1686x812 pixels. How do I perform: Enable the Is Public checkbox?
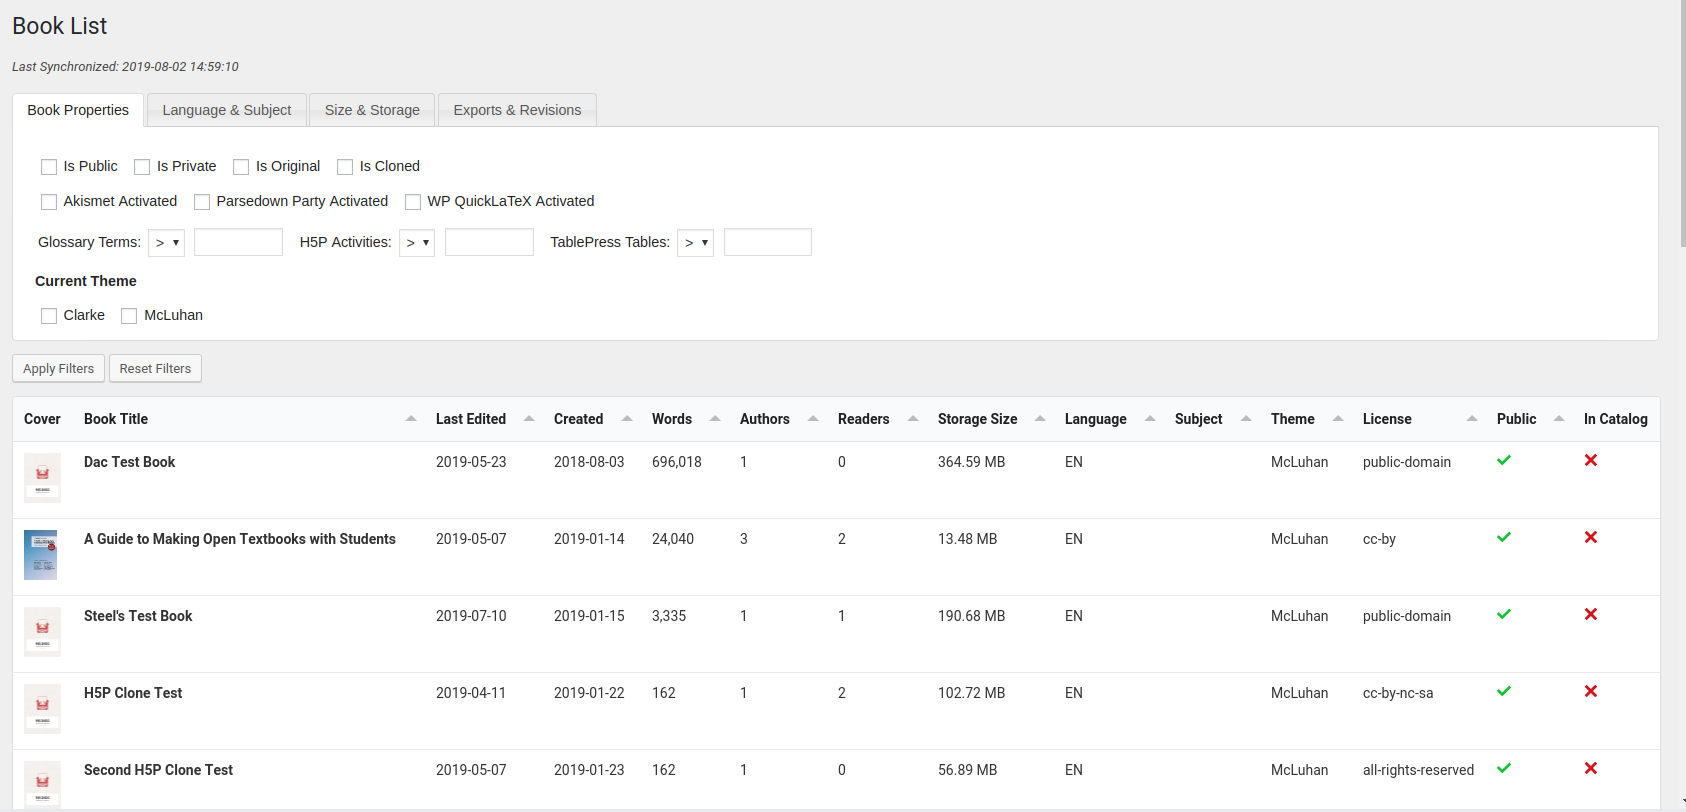[49, 167]
